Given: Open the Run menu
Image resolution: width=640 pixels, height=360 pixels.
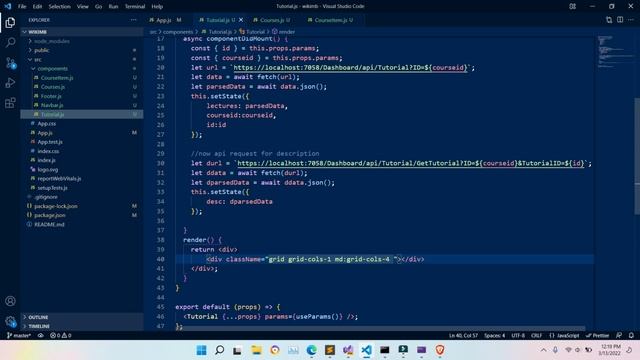Looking at the screenshot, I should (113, 6).
